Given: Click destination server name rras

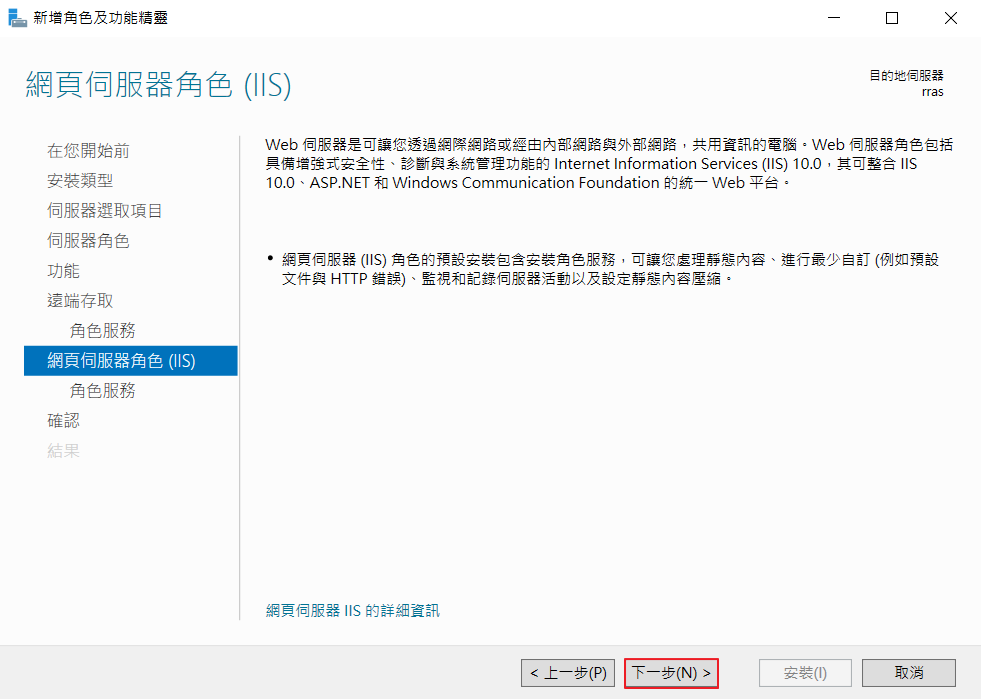Looking at the screenshot, I should point(932,92).
